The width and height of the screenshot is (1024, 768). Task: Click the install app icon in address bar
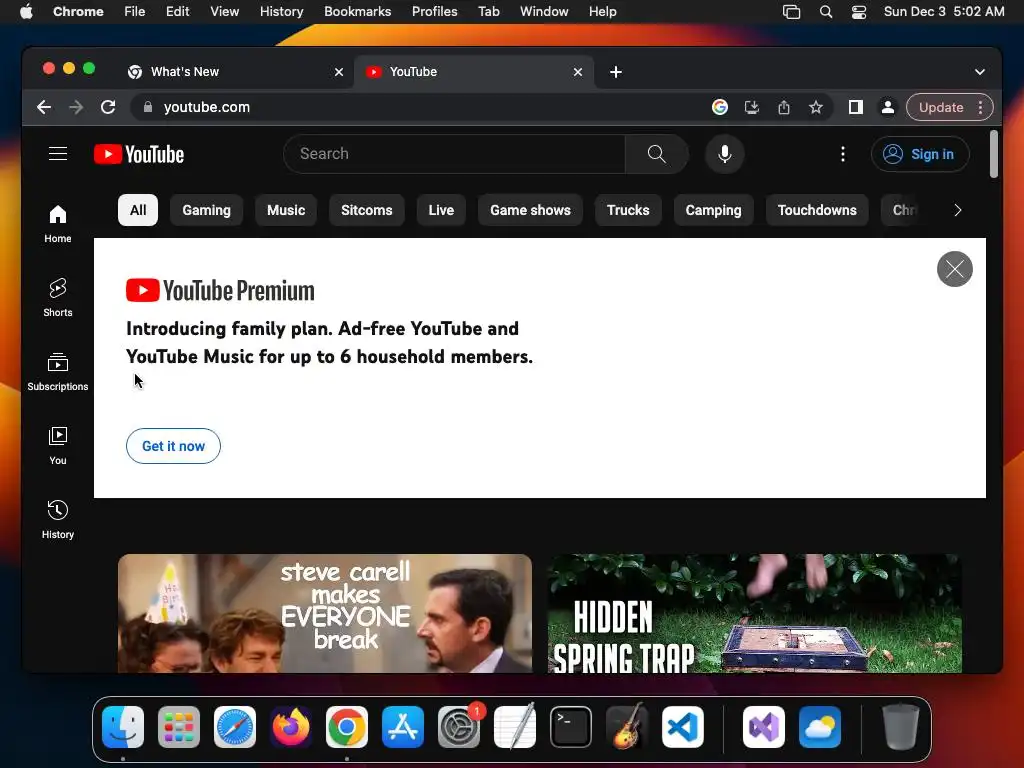(x=752, y=107)
